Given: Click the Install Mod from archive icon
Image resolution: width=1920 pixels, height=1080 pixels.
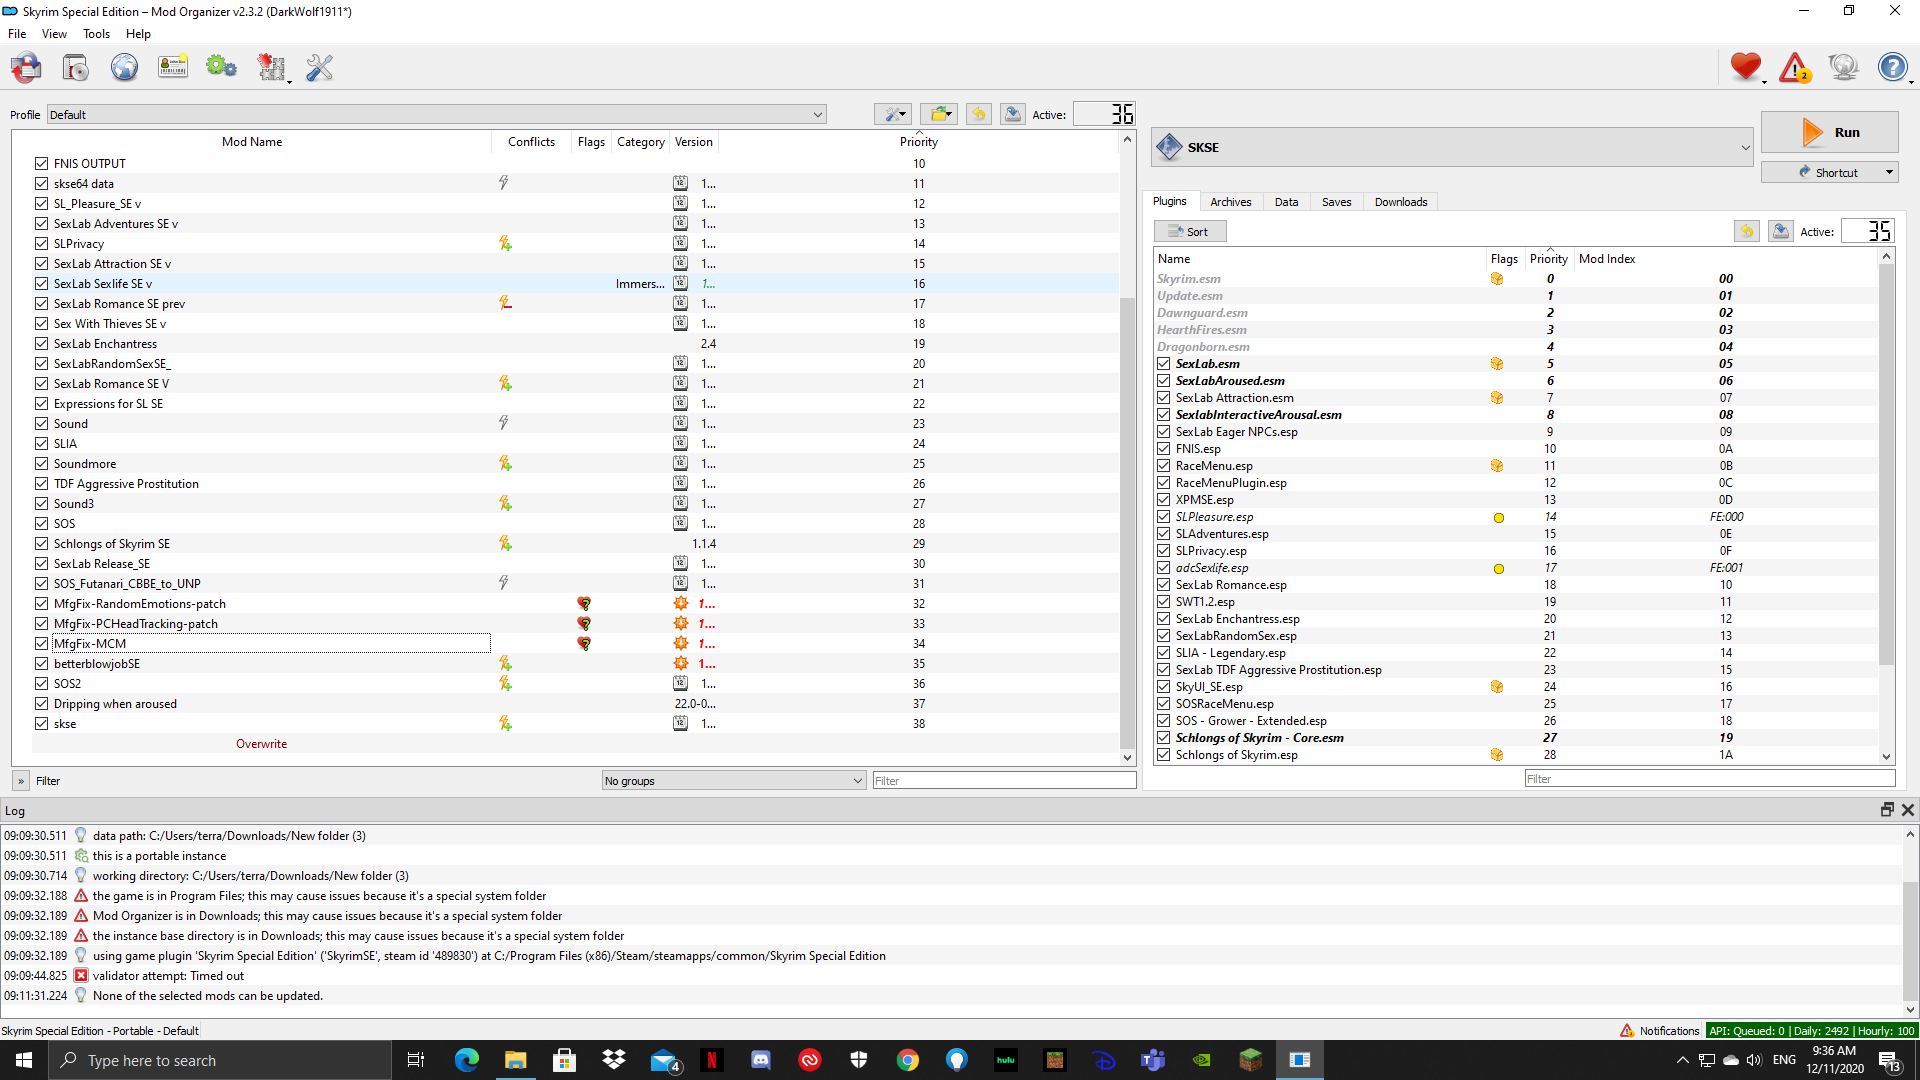Looking at the screenshot, I should 75,68.
